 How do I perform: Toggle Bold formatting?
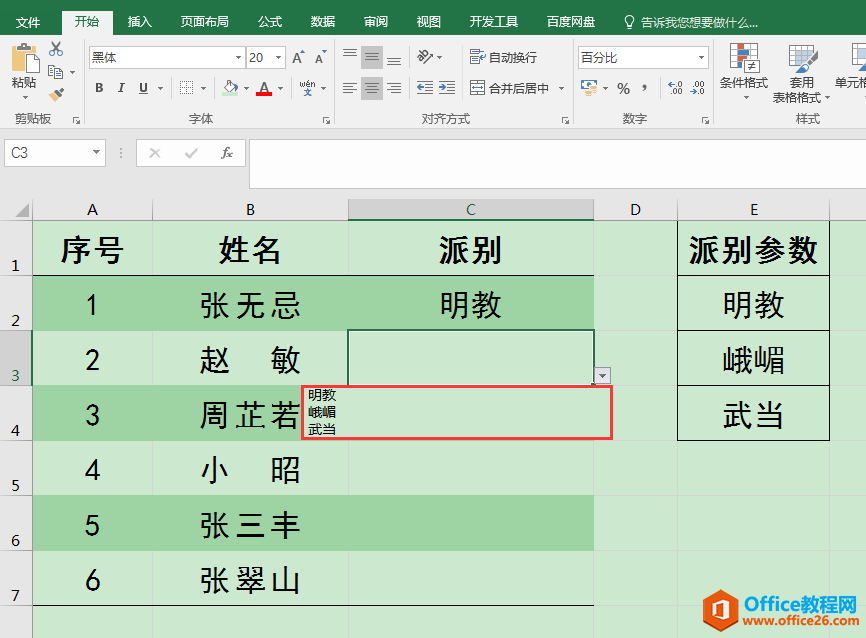(99, 88)
